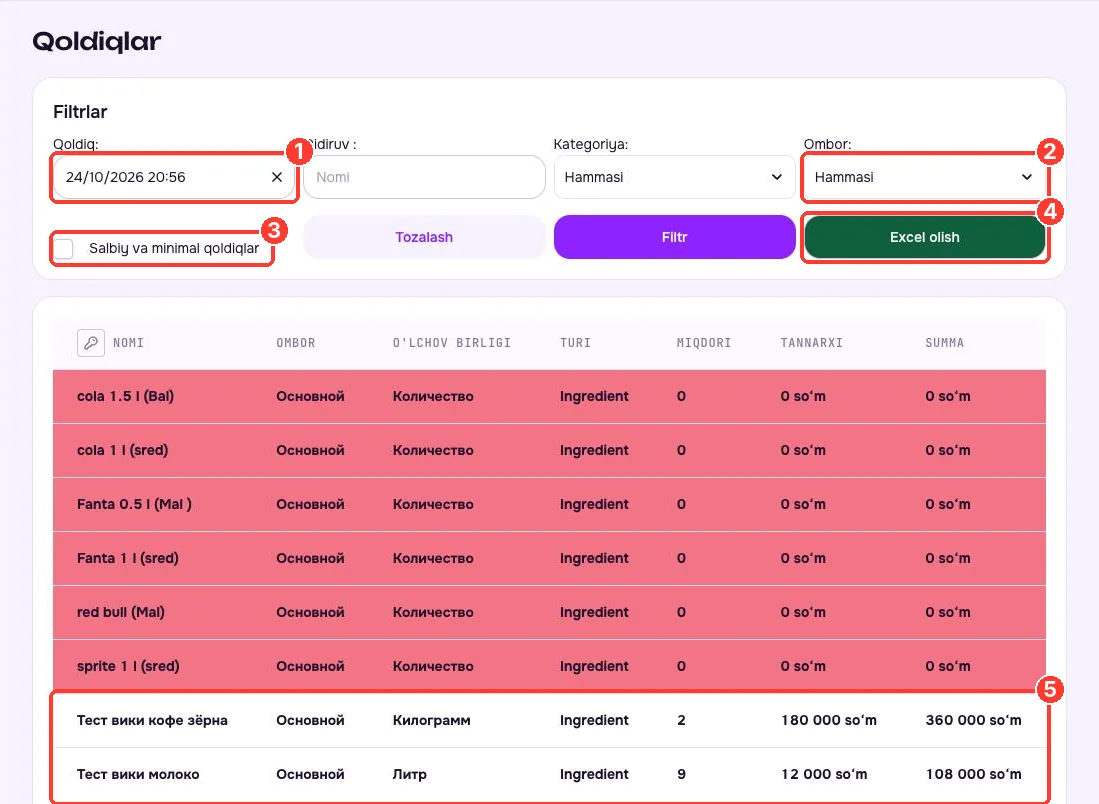1099x804 pixels.
Task: Apply filters with the Filtr button
Action: point(674,237)
